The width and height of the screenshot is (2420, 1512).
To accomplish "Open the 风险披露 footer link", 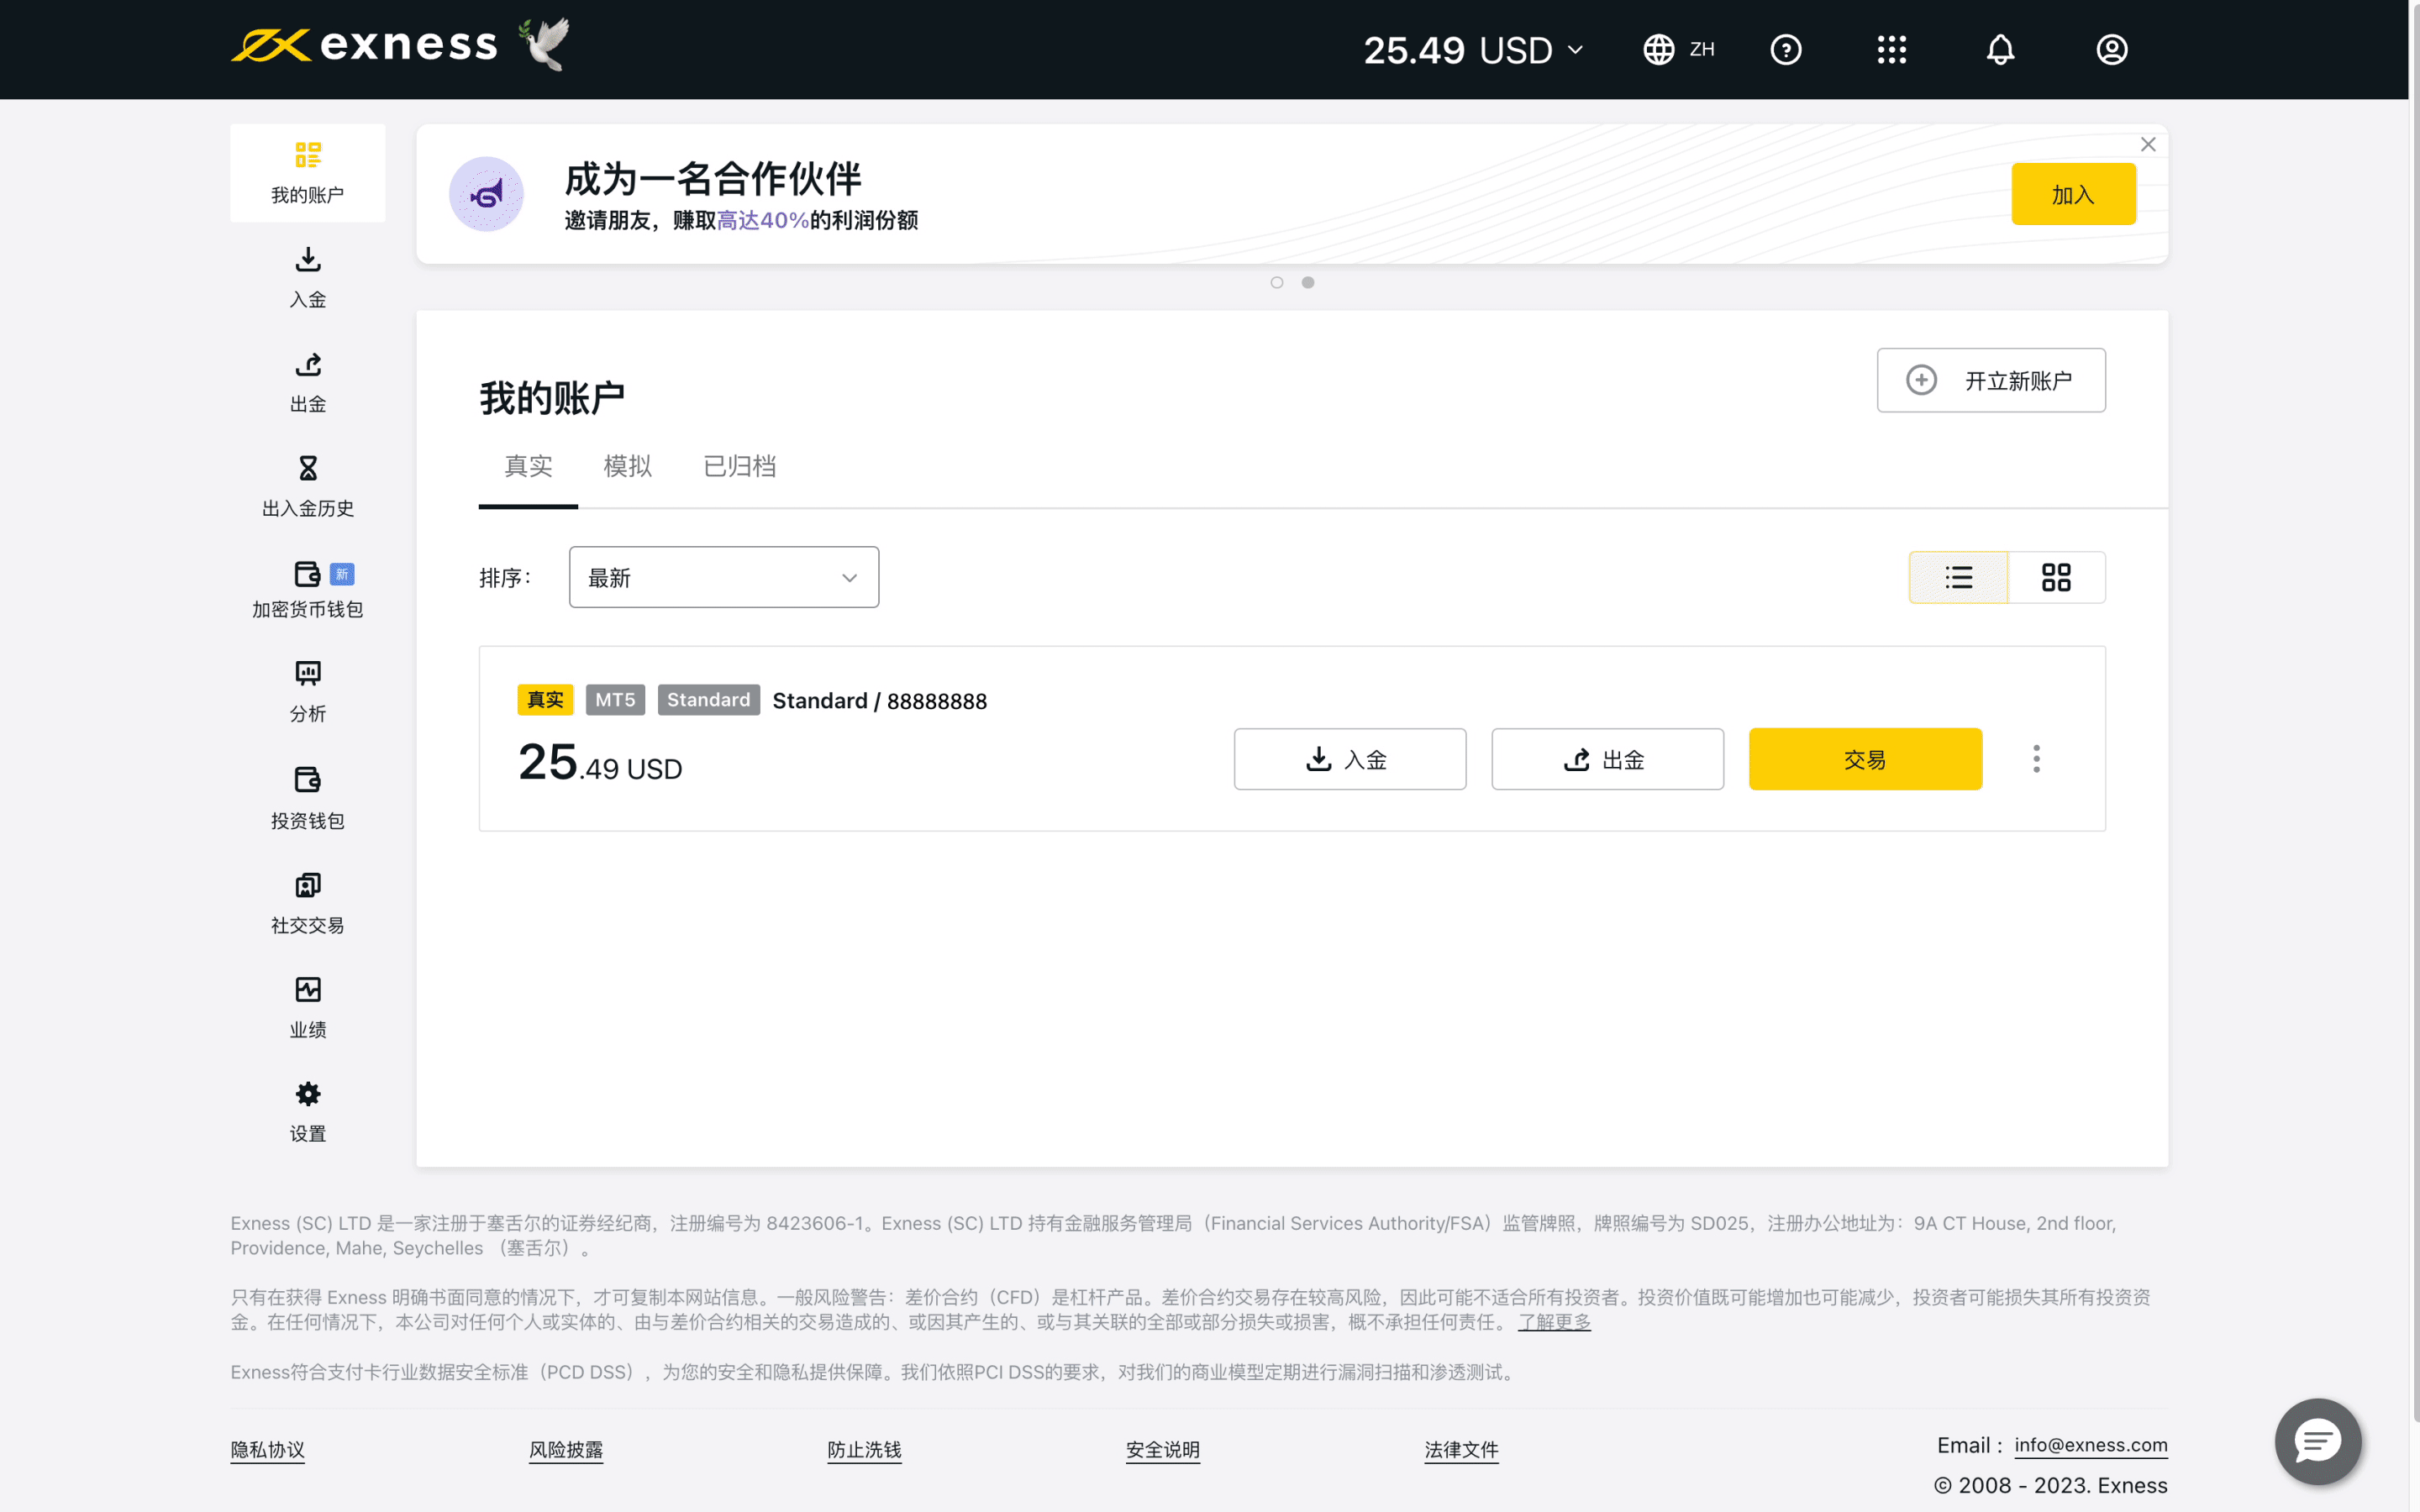I will (566, 1450).
